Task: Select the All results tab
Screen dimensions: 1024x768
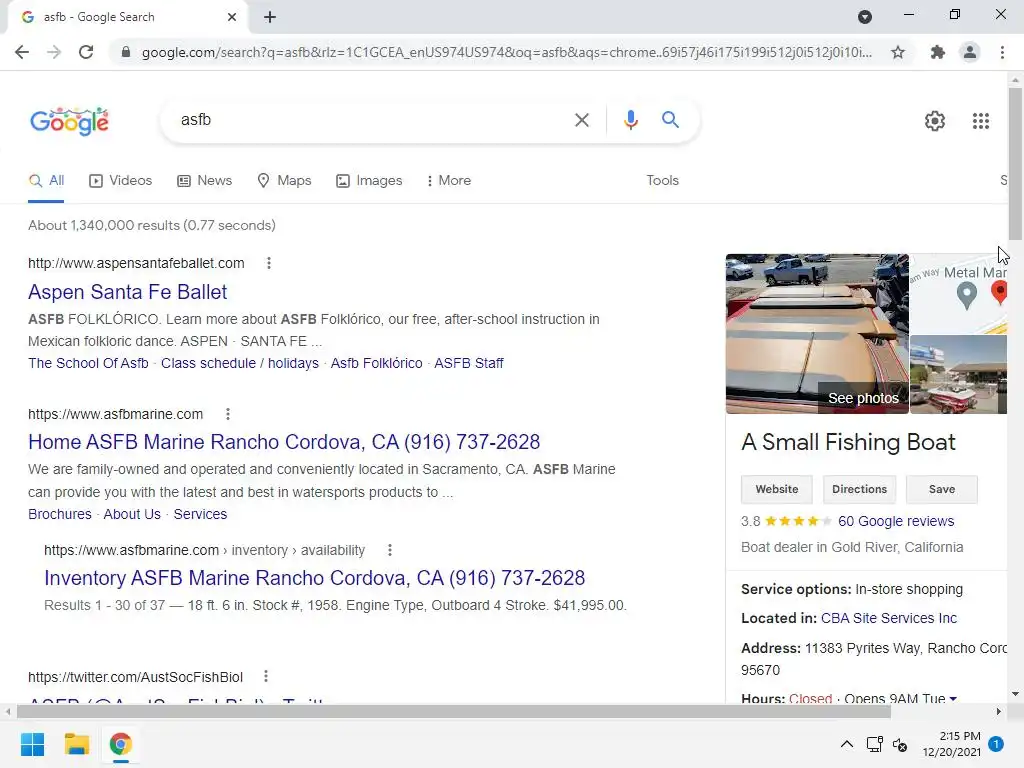Action: click(x=46, y=181)
